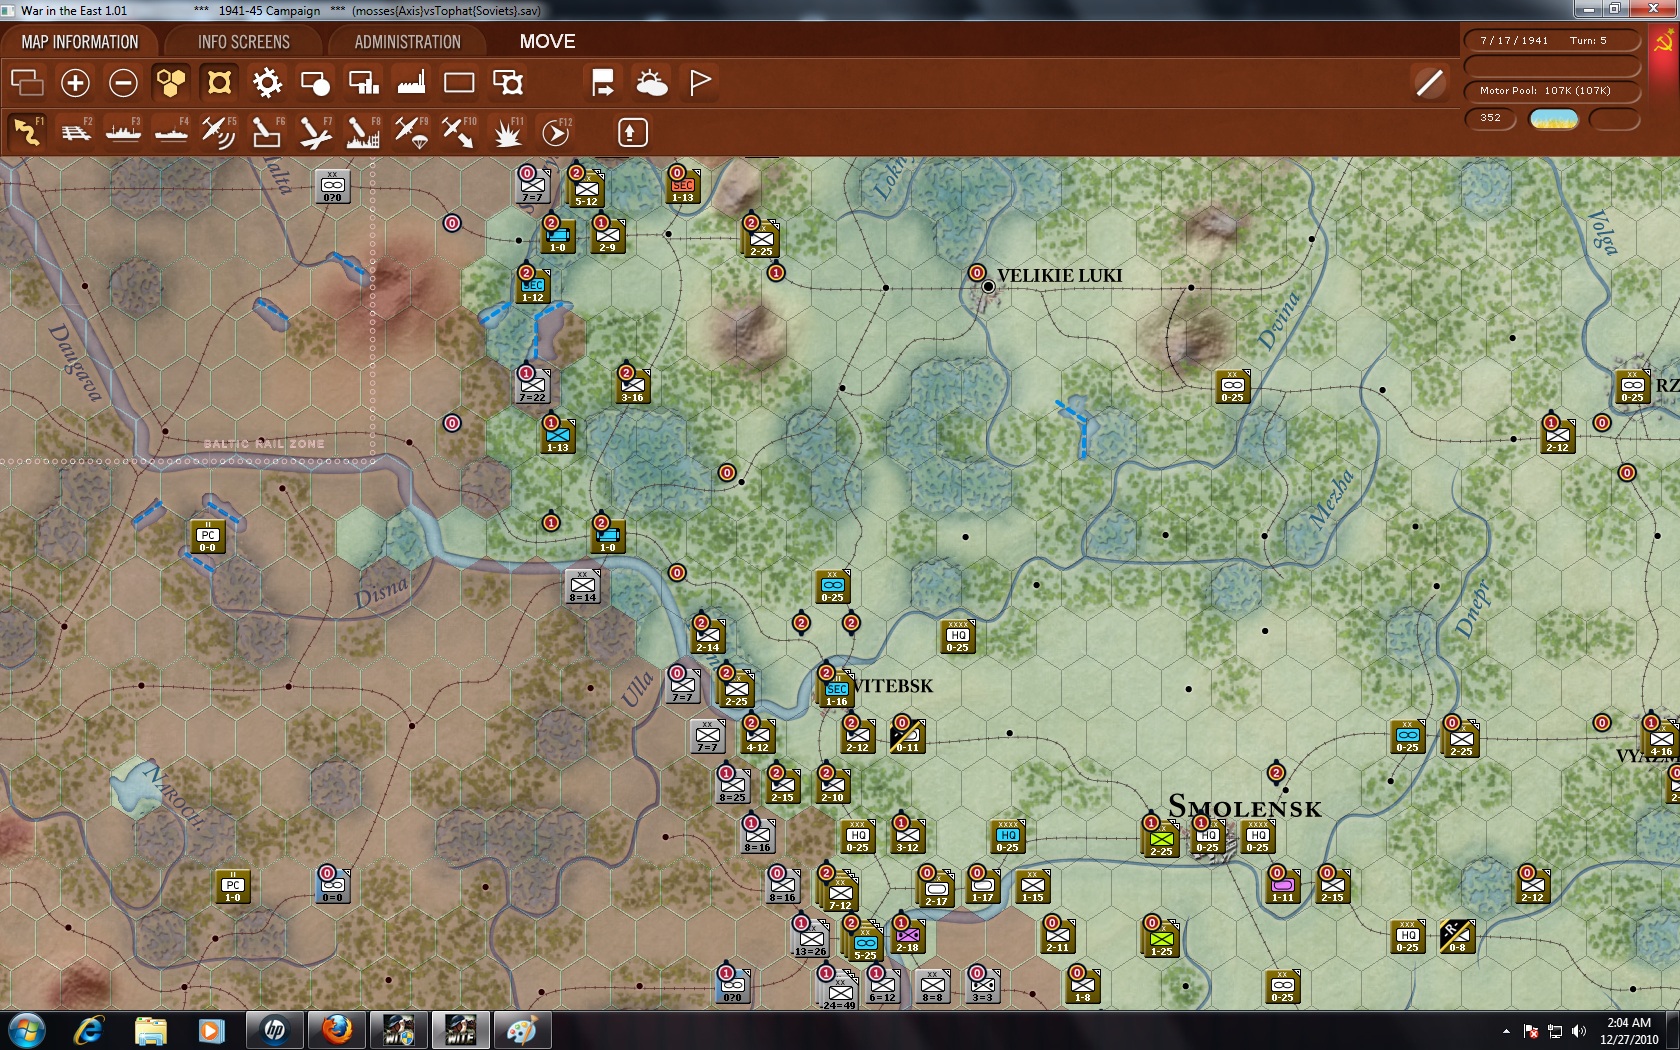Select F2 rail move mode icon
1680x1050 pixels.
point(75,132)
